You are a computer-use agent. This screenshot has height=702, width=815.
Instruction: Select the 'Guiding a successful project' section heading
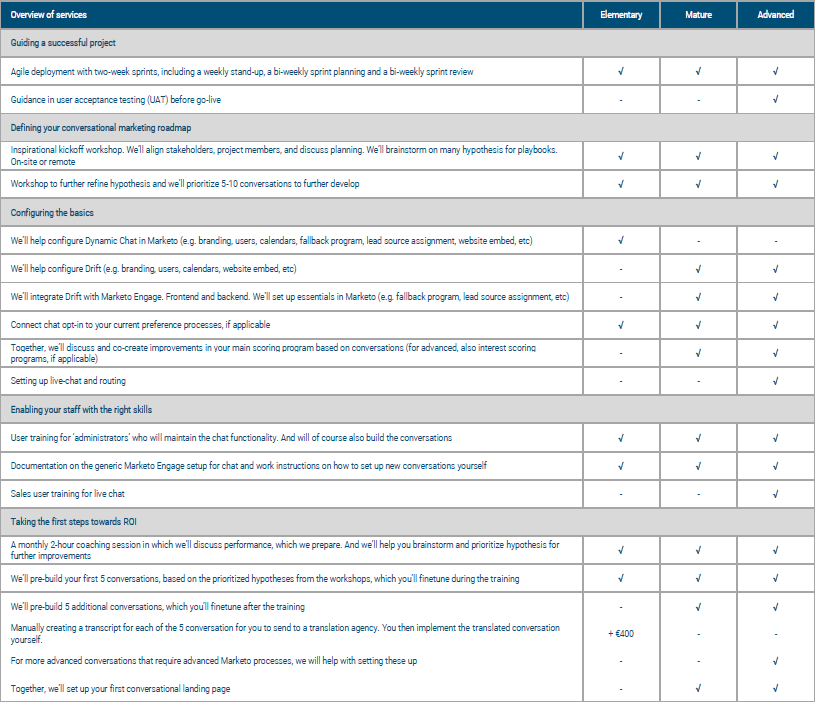pyautogui.click(x=63, y=43)
